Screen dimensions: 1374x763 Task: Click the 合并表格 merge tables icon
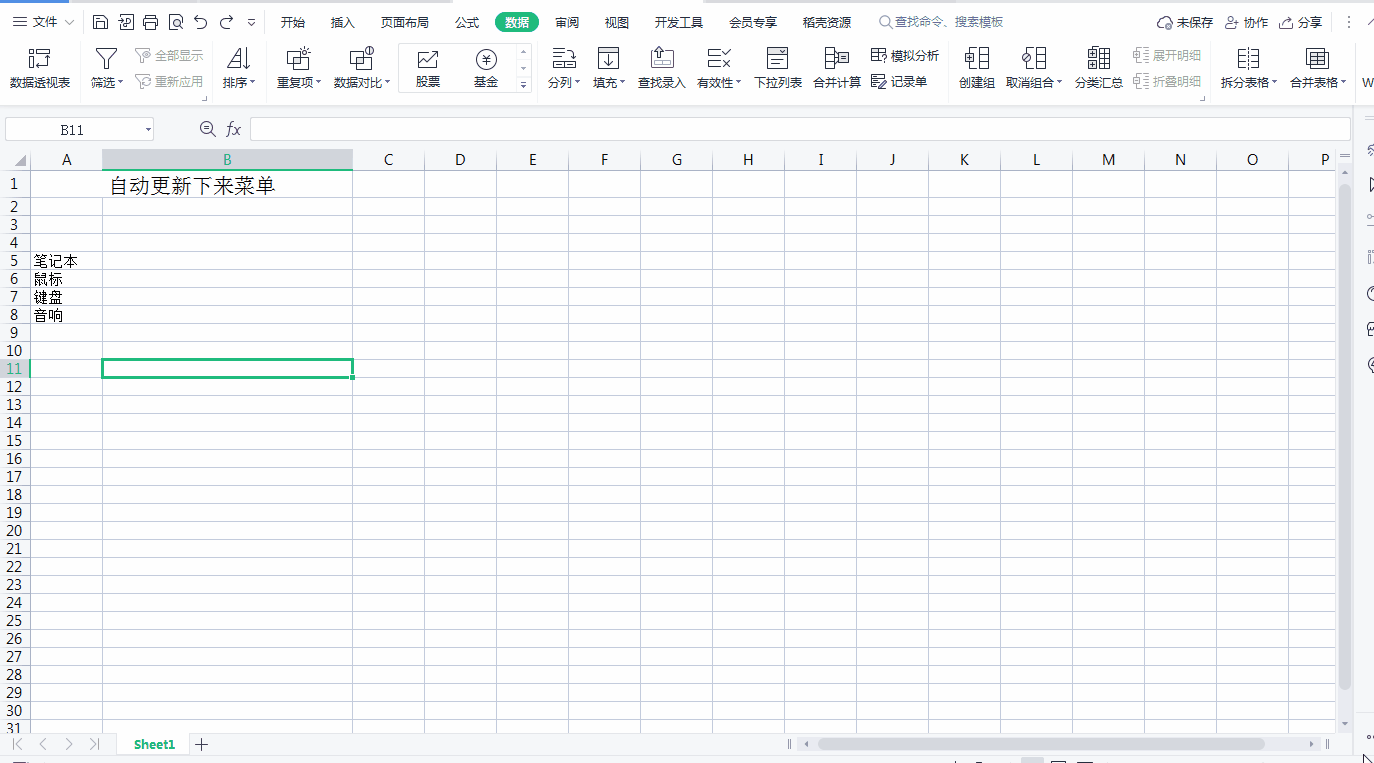[x=1318, y=59]
